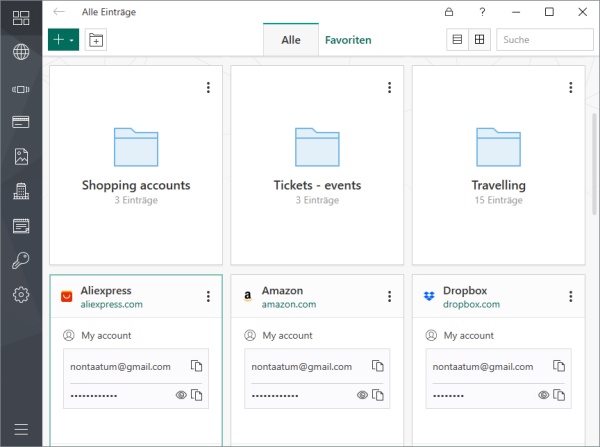Open Notes icon in sidebar

[21, 226]
